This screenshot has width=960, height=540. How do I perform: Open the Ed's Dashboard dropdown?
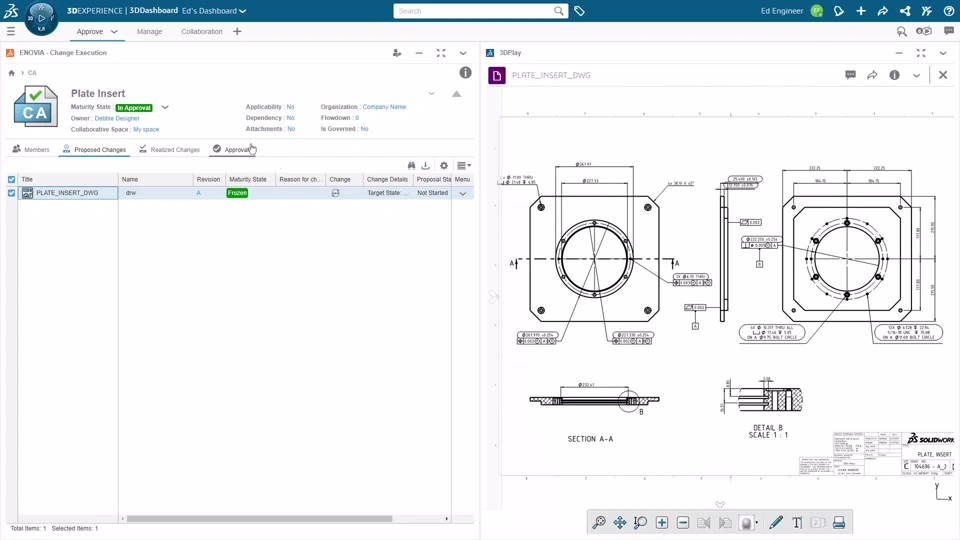[214, 11]
